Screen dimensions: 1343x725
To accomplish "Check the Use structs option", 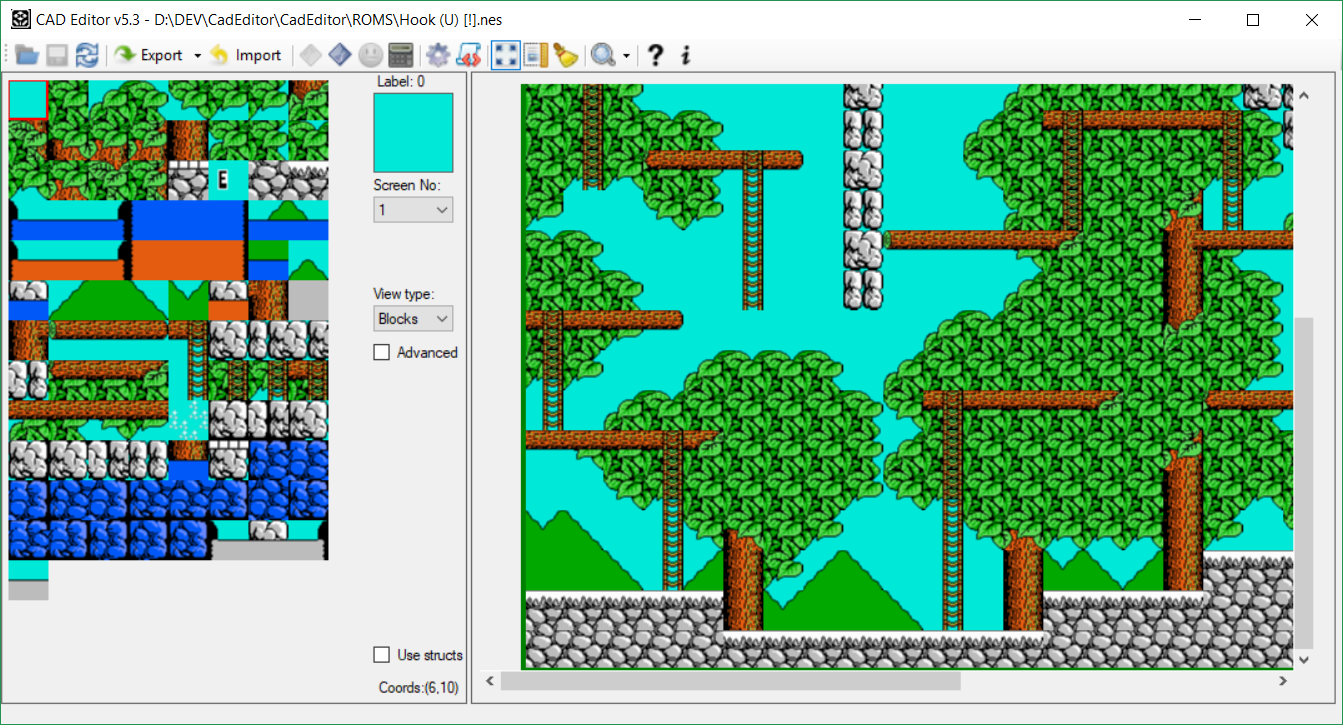I will pos(382,655).
